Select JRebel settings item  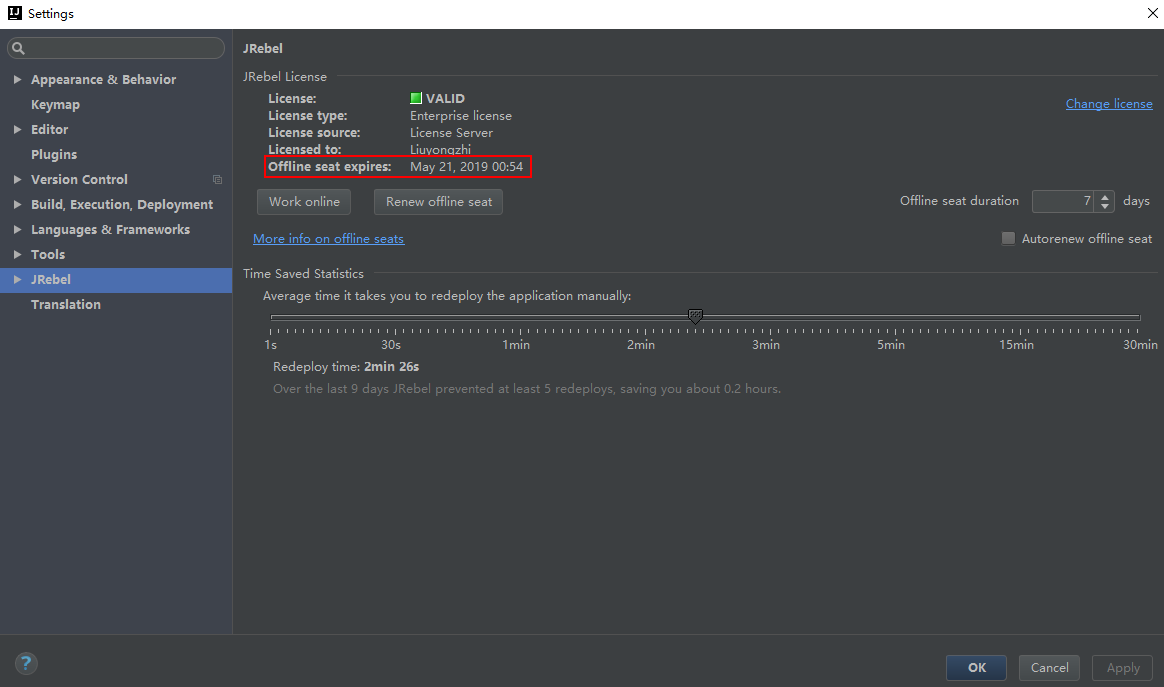coord(116,279)
